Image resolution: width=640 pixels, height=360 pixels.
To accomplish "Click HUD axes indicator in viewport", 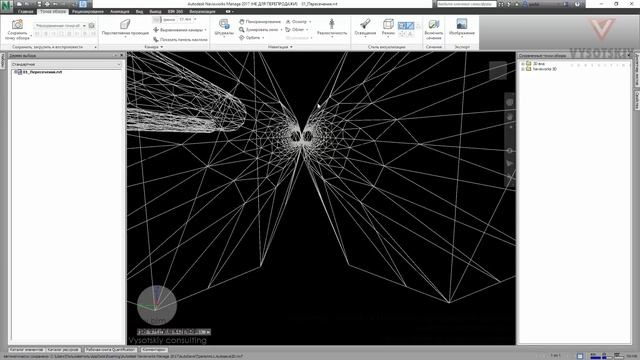I will coord(157,305).
